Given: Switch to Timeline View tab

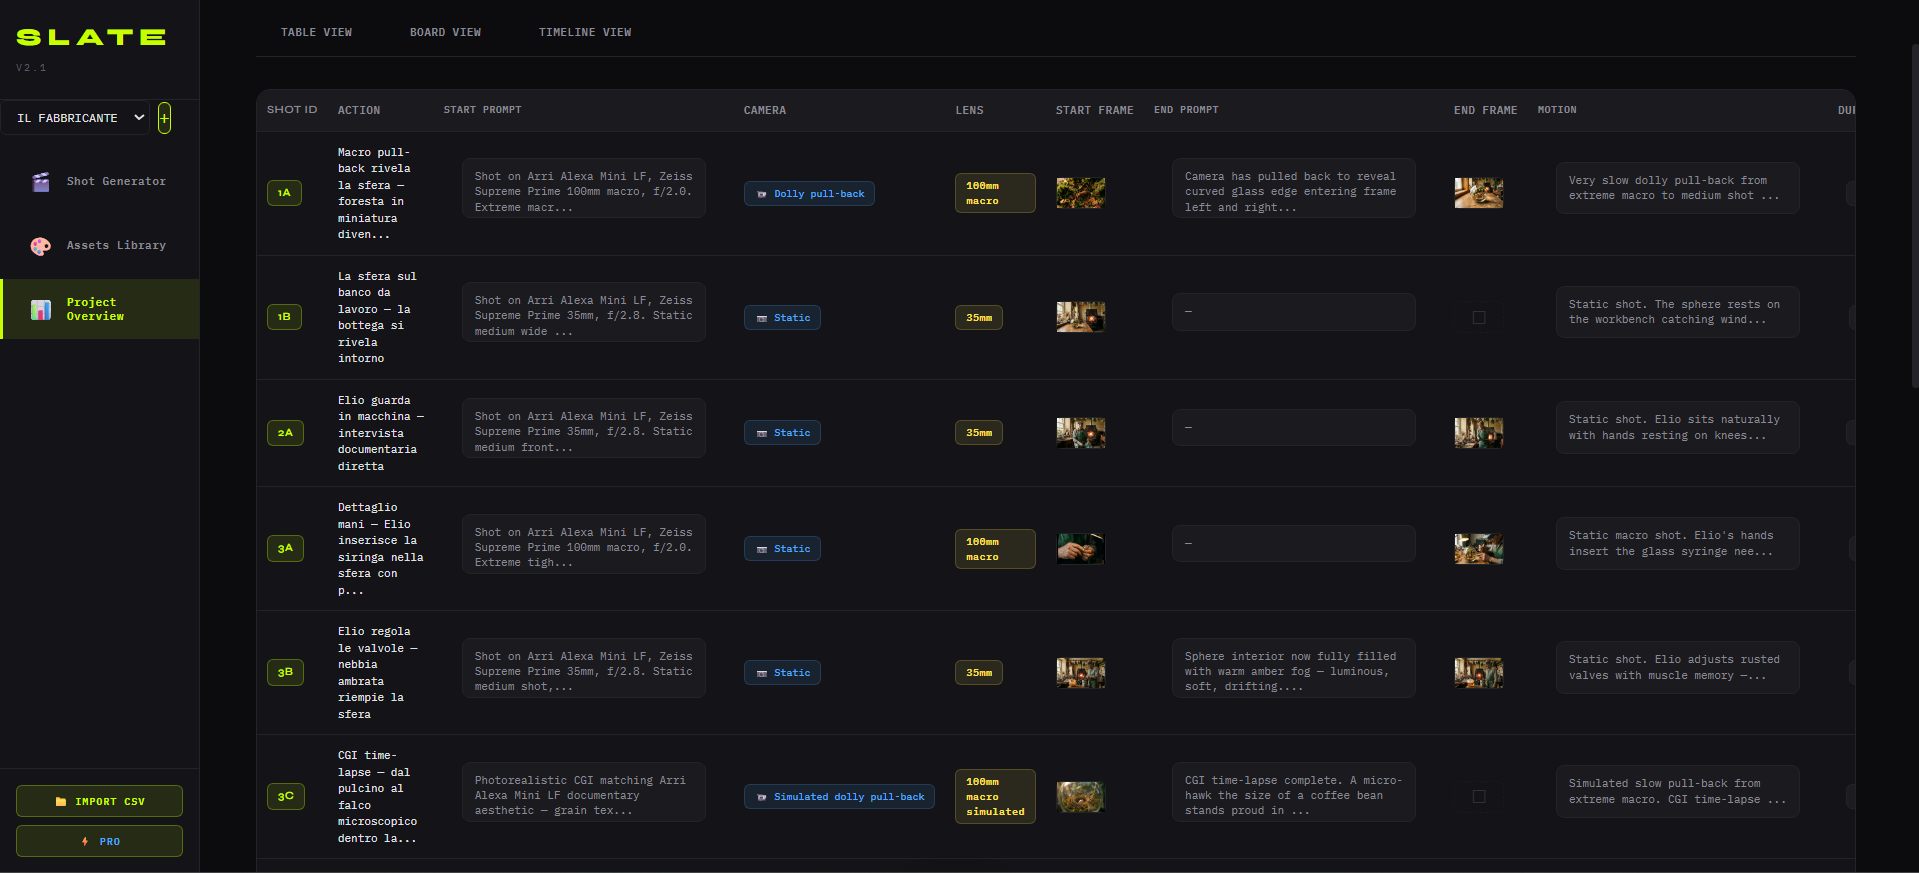Looking at the screenshot, I should [x=585, y=33].
